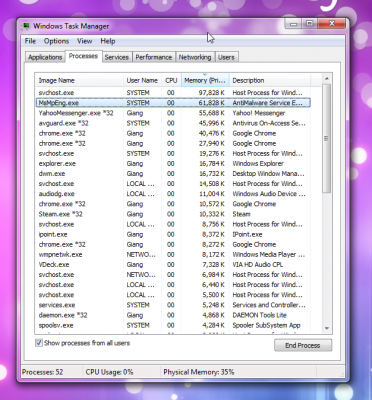Click the Physical Memory: 35% status entry

pyautogui.click(x=199, y=372)
